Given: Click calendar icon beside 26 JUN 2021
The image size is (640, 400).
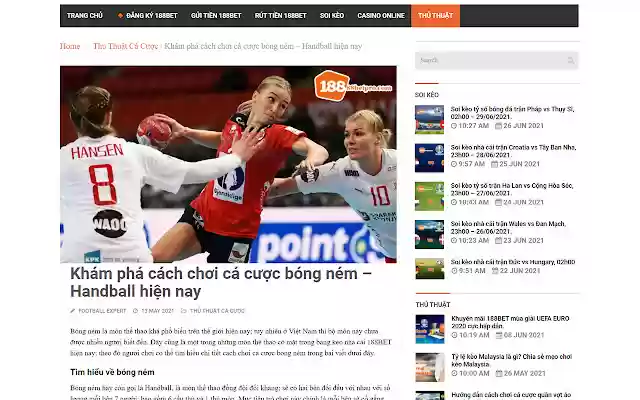Looking at the screenshot, I should coord(498,126).
